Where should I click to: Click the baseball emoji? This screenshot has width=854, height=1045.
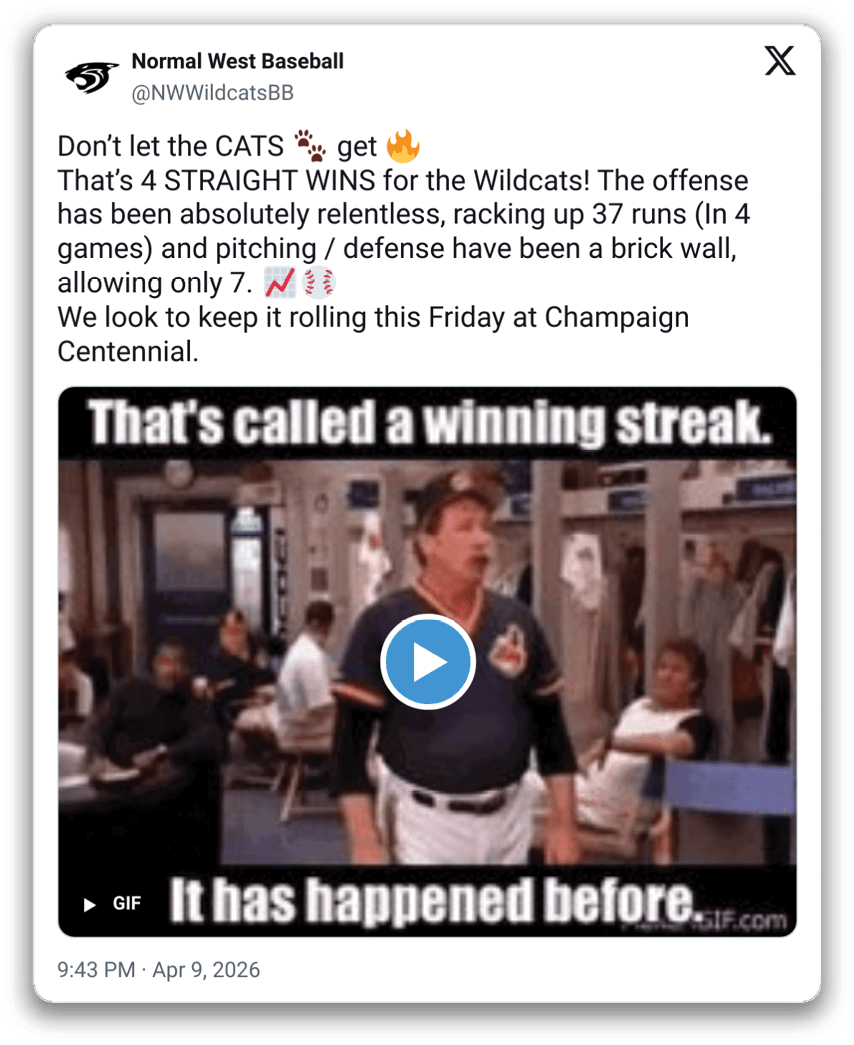coord(319,283)
